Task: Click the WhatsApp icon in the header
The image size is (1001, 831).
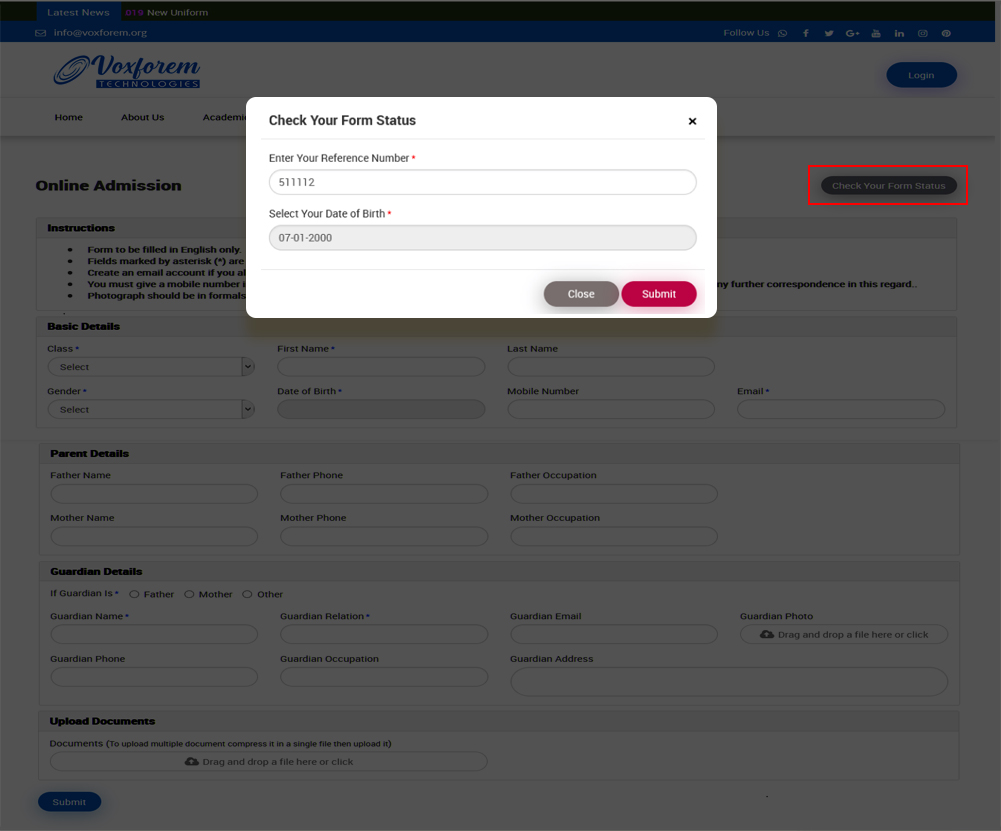Action: point(782,33)
